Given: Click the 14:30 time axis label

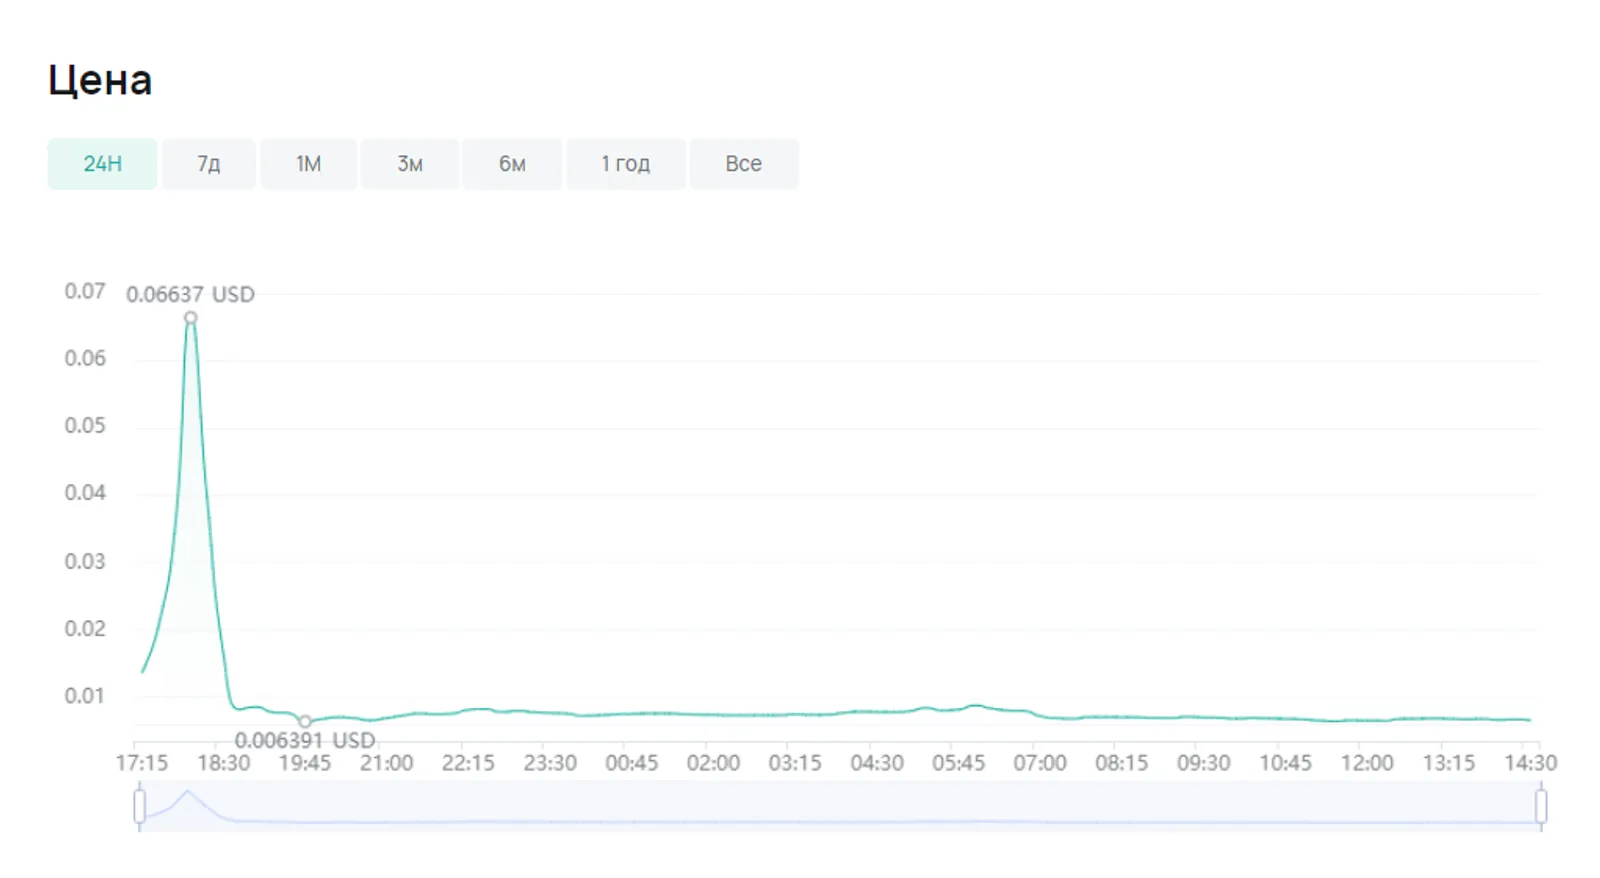Looking at the screenshot, I should pyautogui.click(x=1531, y=763).
